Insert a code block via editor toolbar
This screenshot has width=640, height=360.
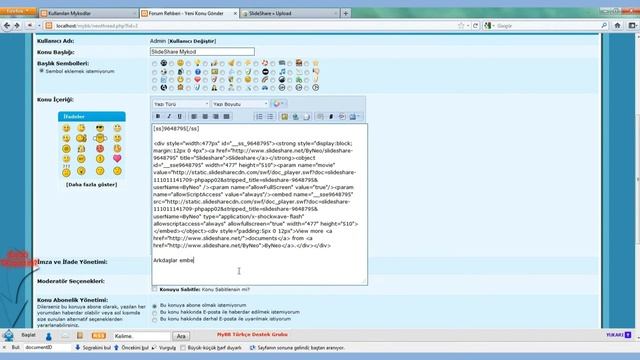tap(331, 116)
